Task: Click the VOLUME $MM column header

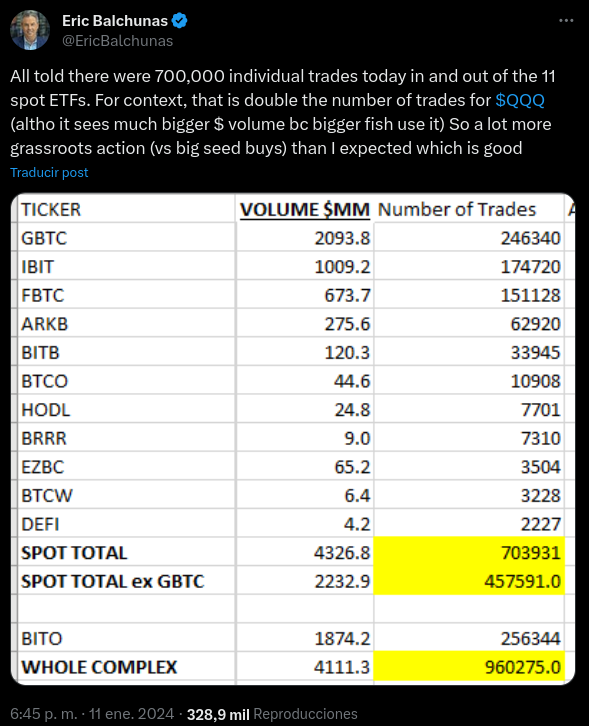Action: point(305,210)
